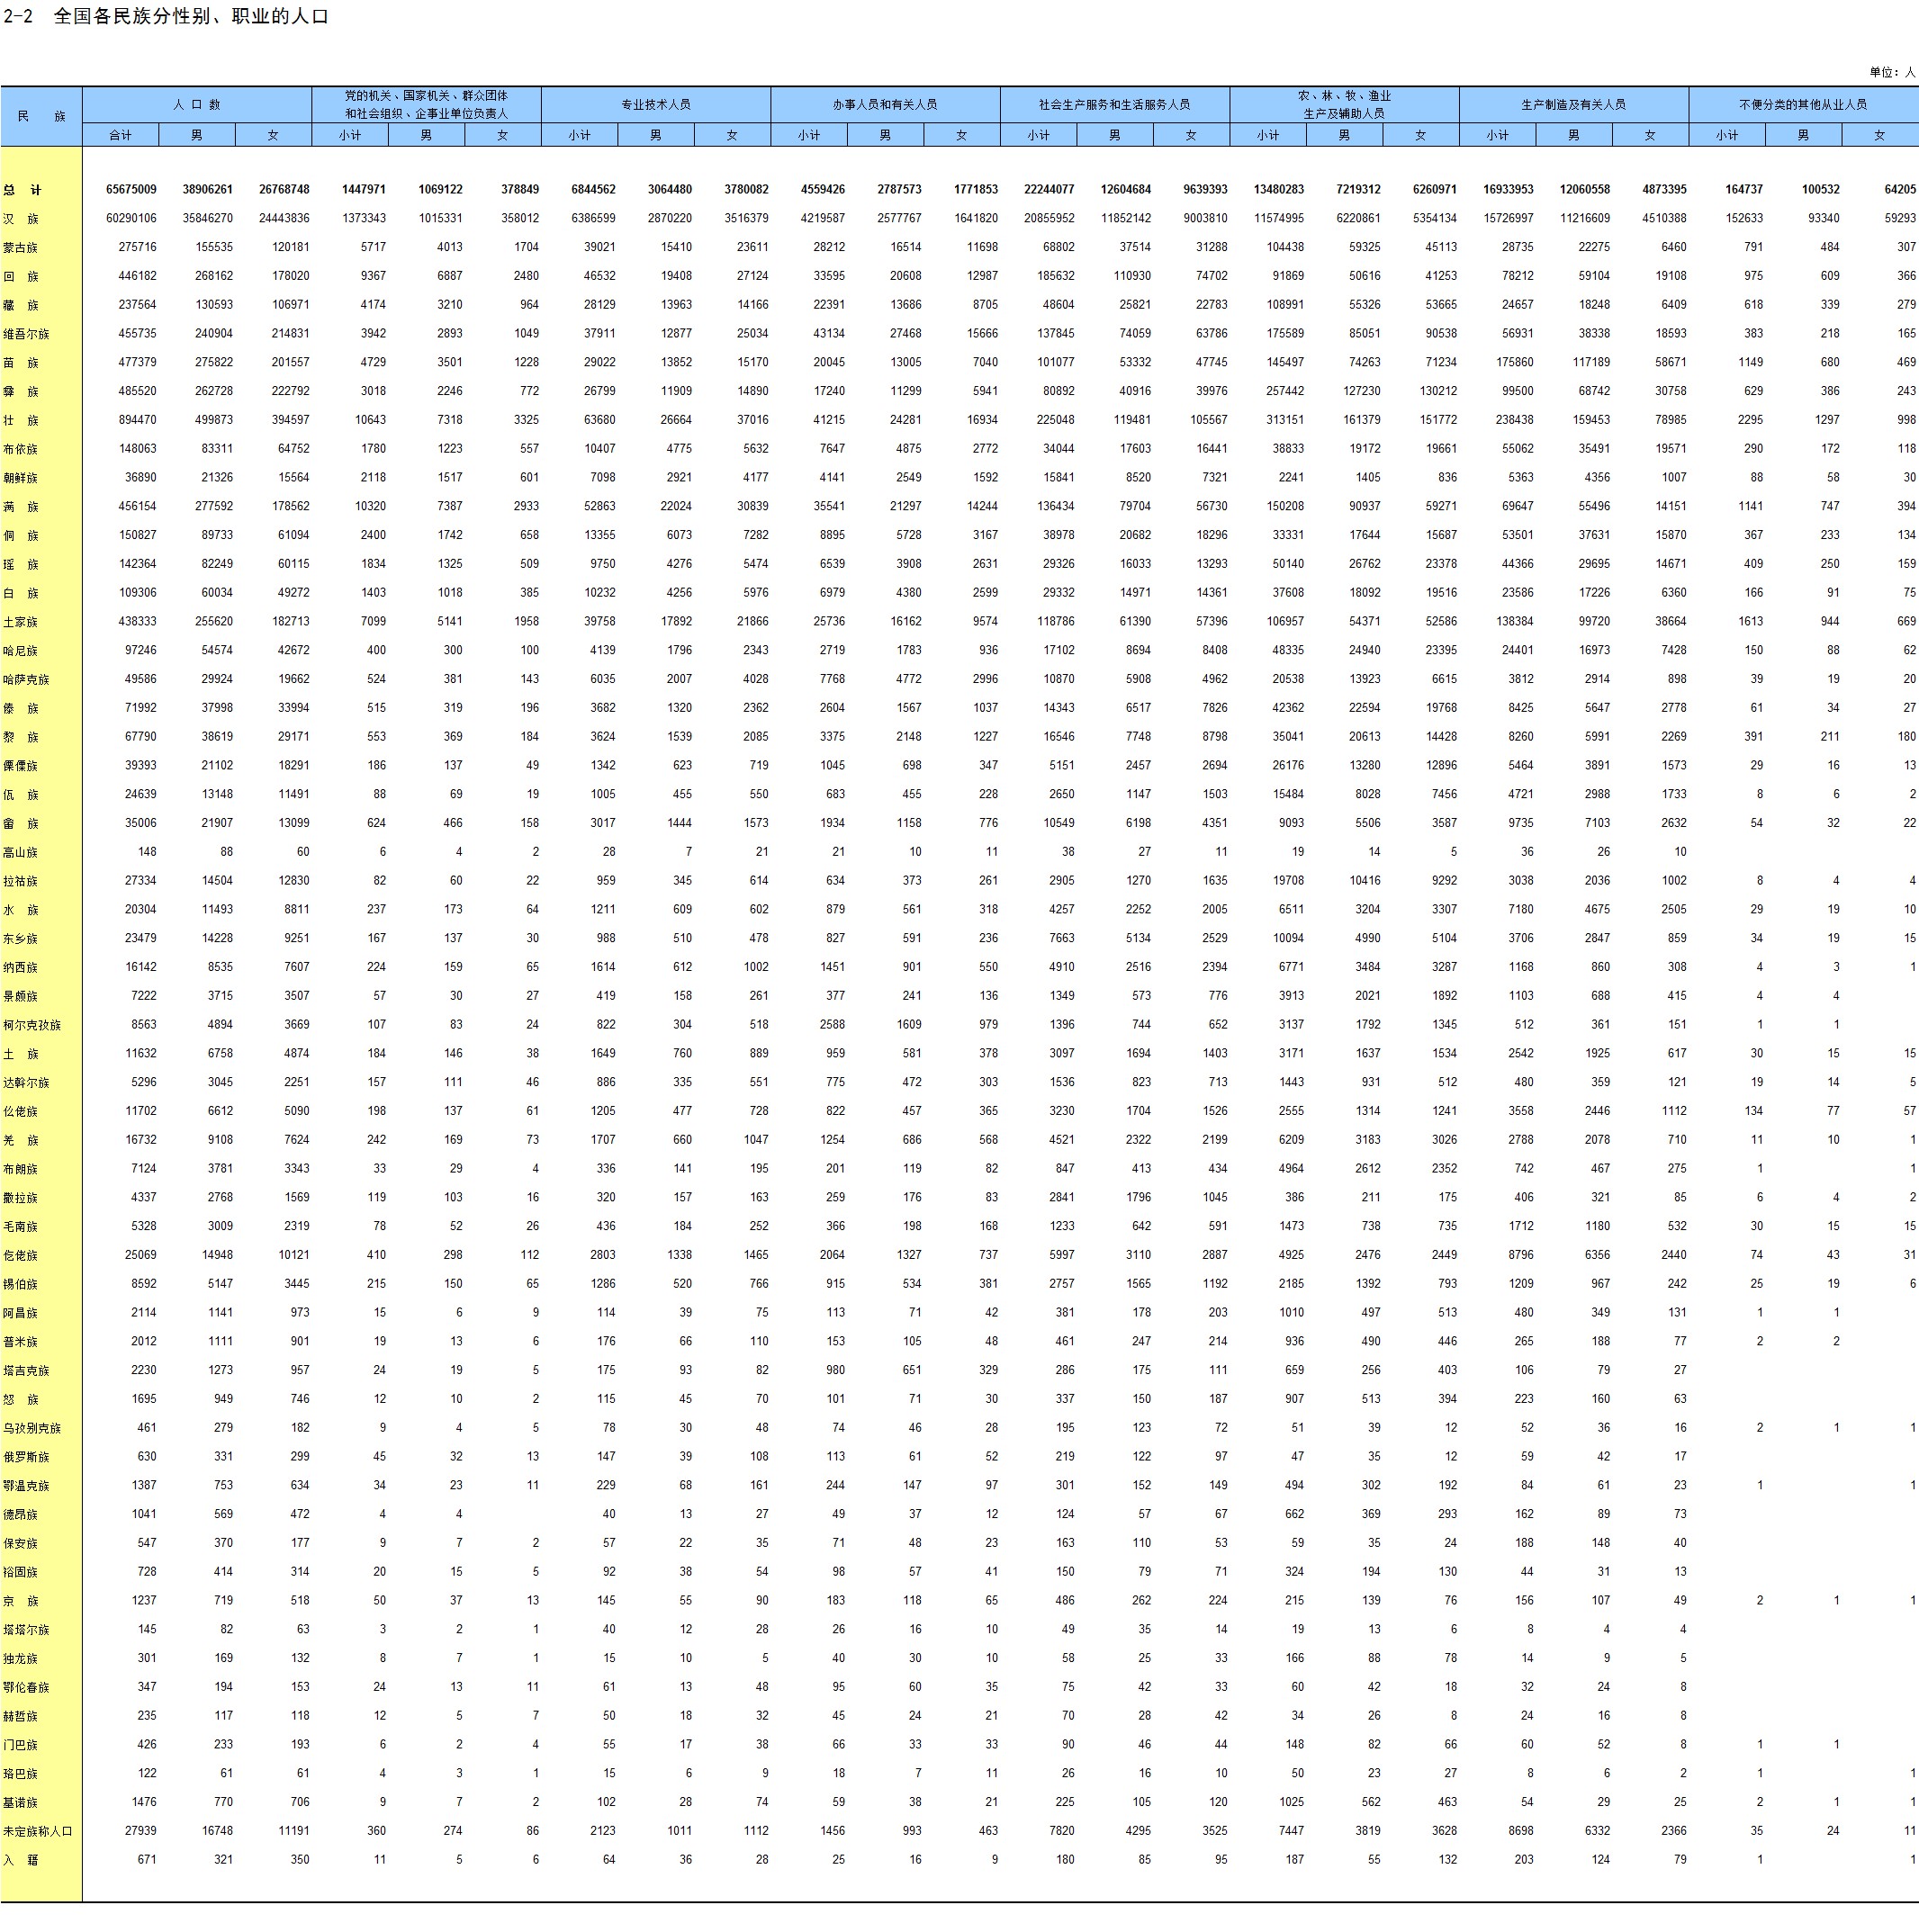Click the '乌孜别克族' row label
The width and height of the screenshot is (1919, 1932).
click(x=32, y=1428)
